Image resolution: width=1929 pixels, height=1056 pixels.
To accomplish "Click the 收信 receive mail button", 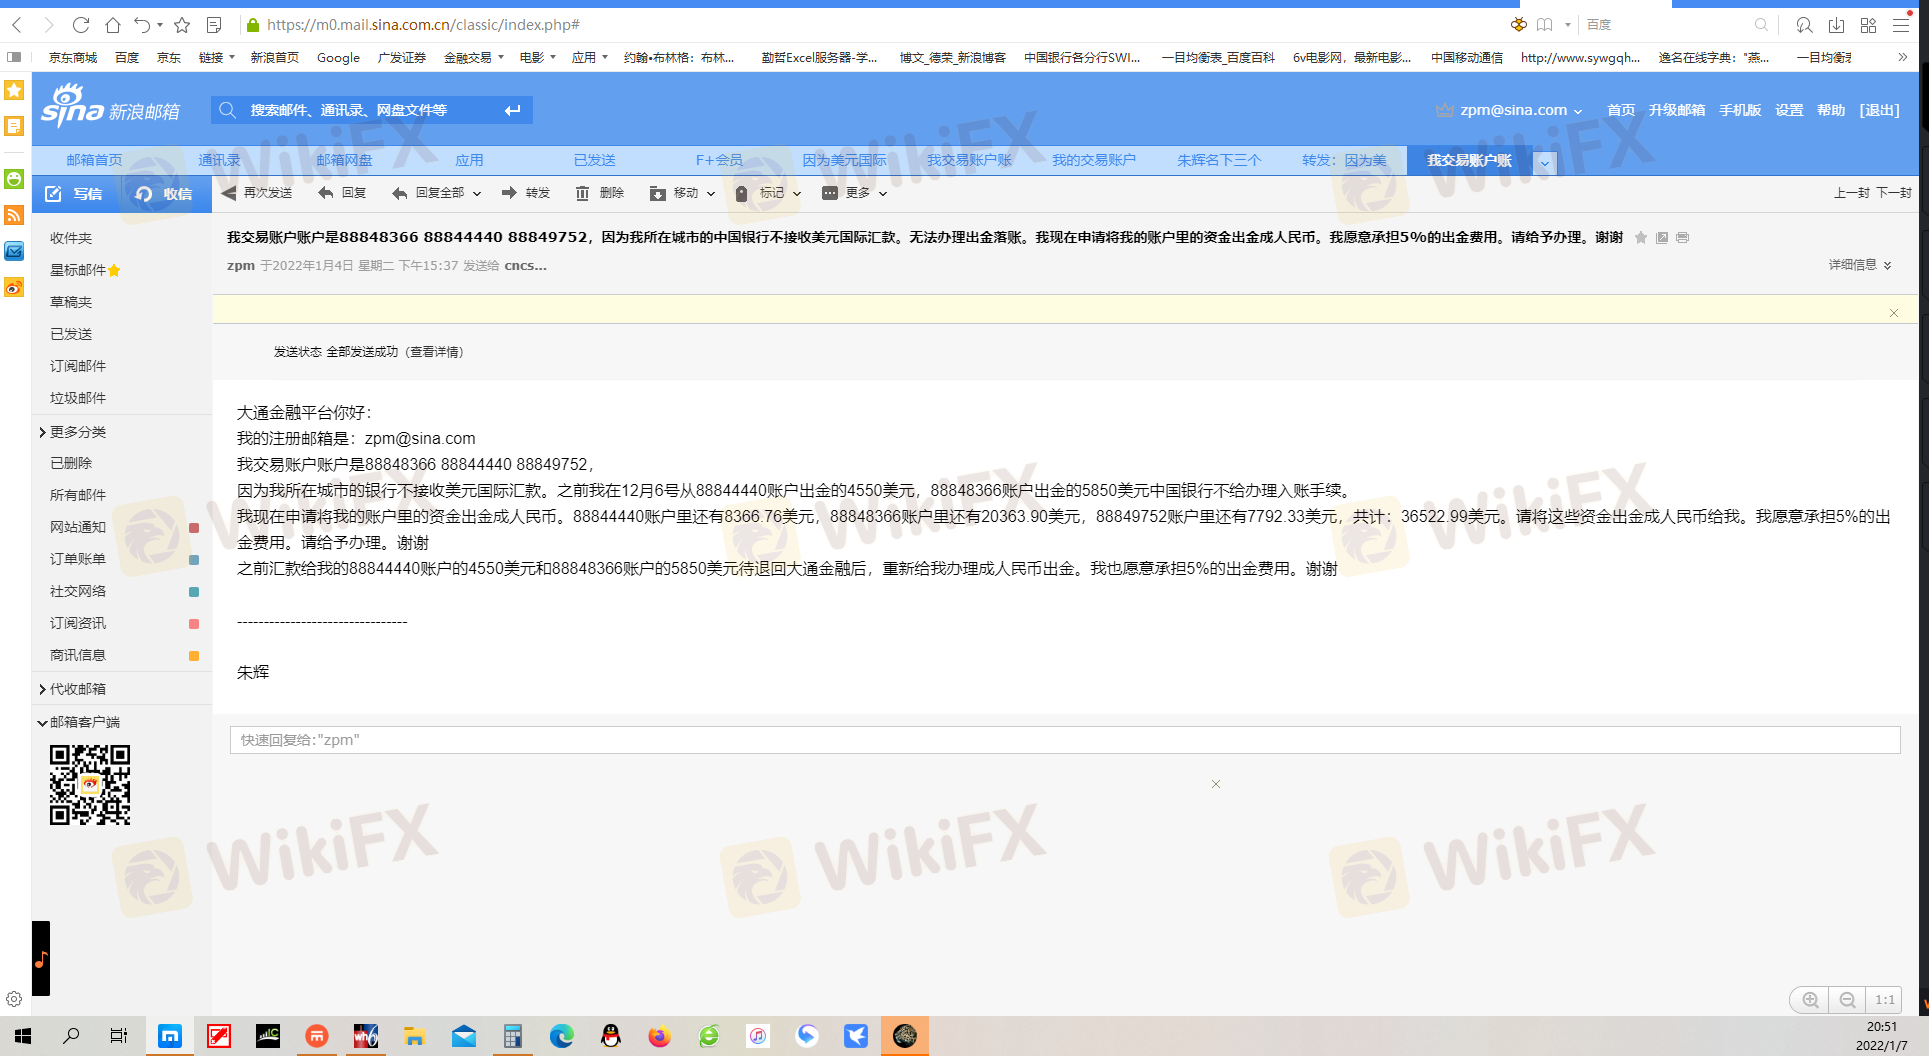I will click(166, 194).
